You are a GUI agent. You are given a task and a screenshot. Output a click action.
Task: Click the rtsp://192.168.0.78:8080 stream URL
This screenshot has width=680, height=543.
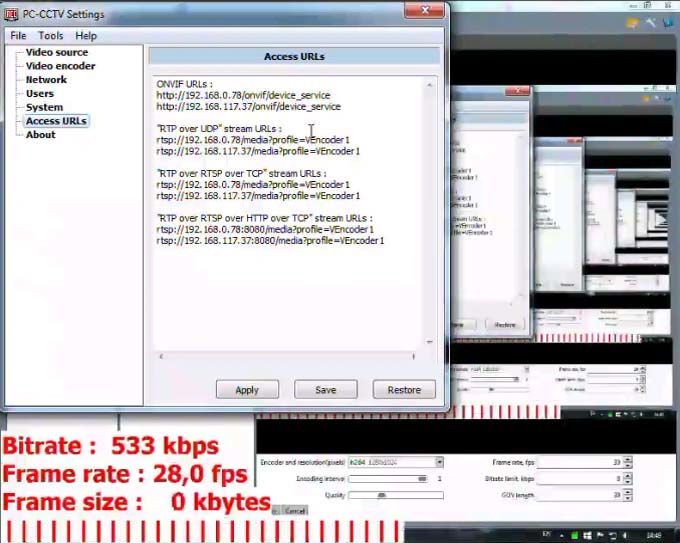265,229
